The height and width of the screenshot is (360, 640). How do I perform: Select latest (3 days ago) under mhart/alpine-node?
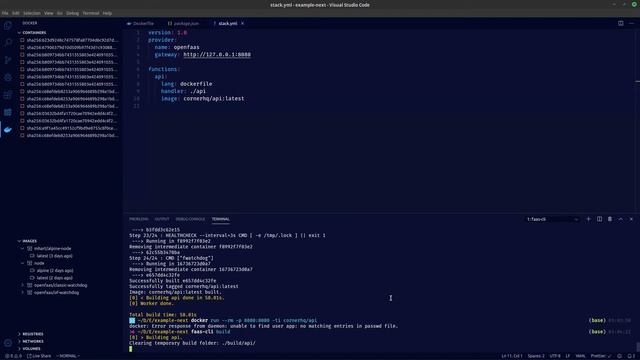coord(54,256)
